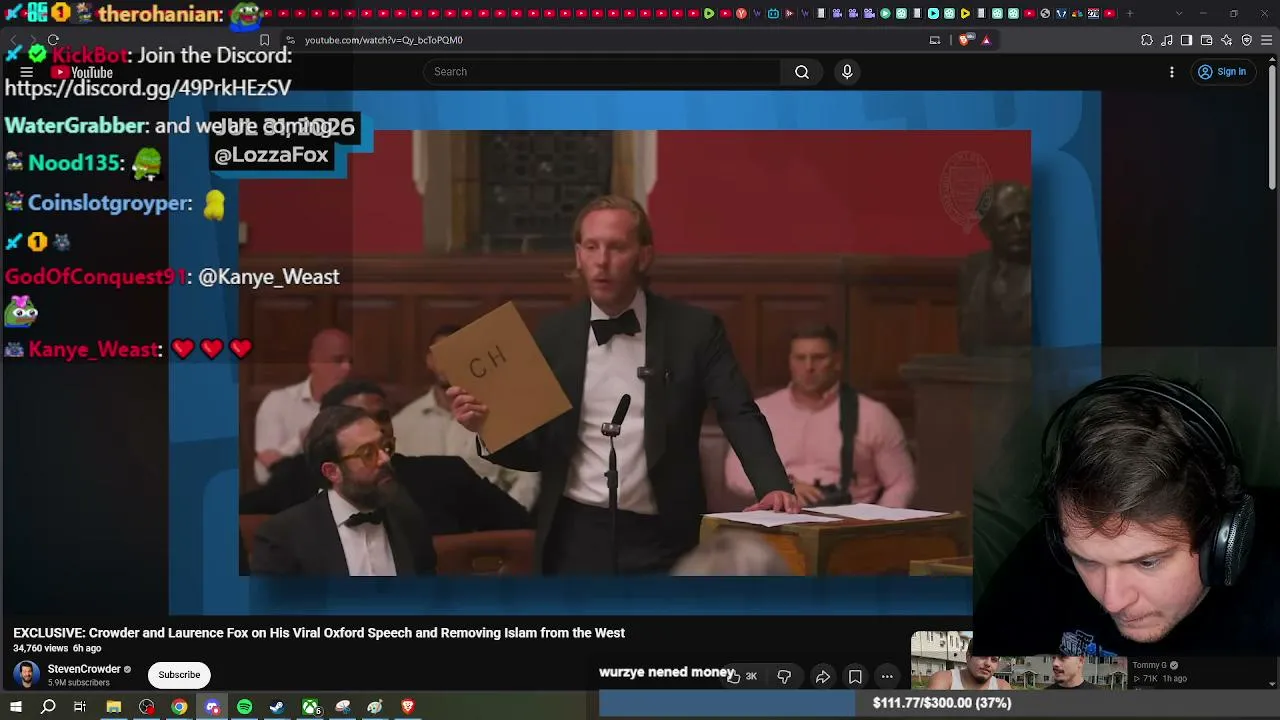Open more actions ellipsis under video

click(x=887, y=677)
